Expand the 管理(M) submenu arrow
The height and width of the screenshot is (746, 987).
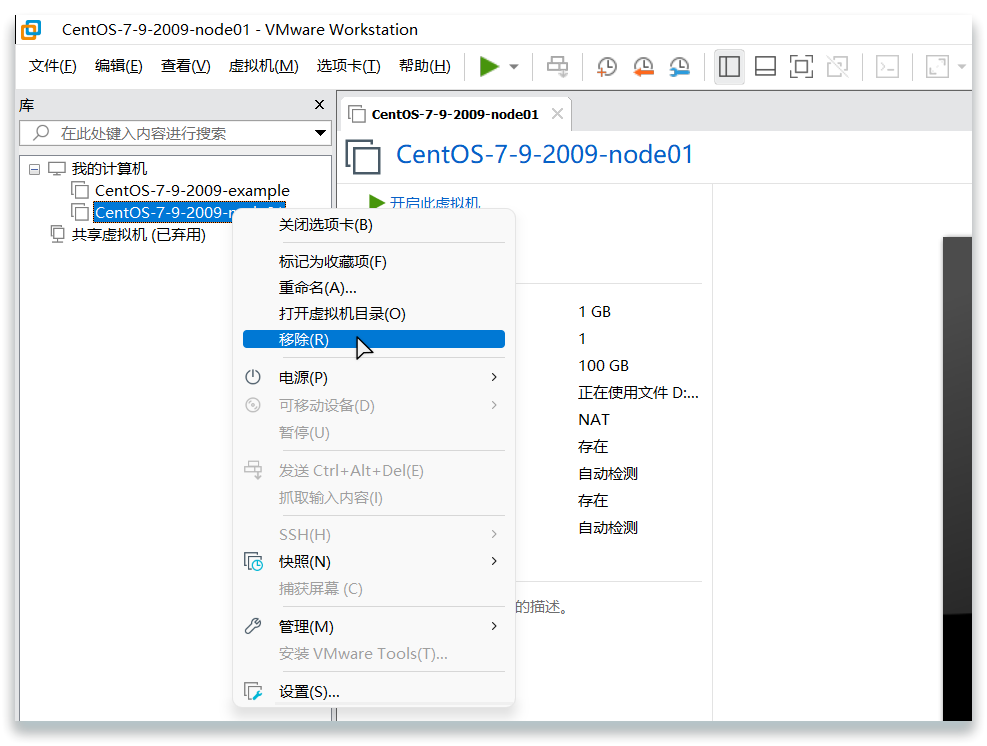(494, 626)
